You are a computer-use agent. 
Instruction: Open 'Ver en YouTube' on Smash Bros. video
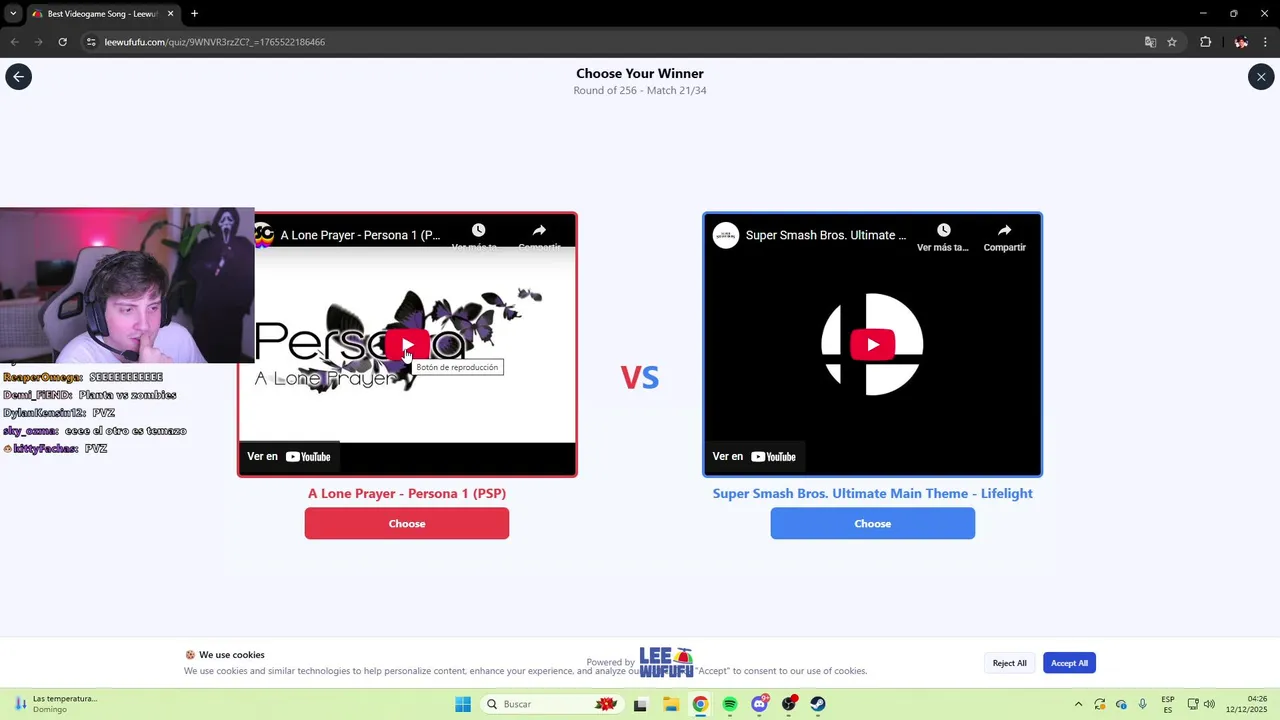click(754, 456)
